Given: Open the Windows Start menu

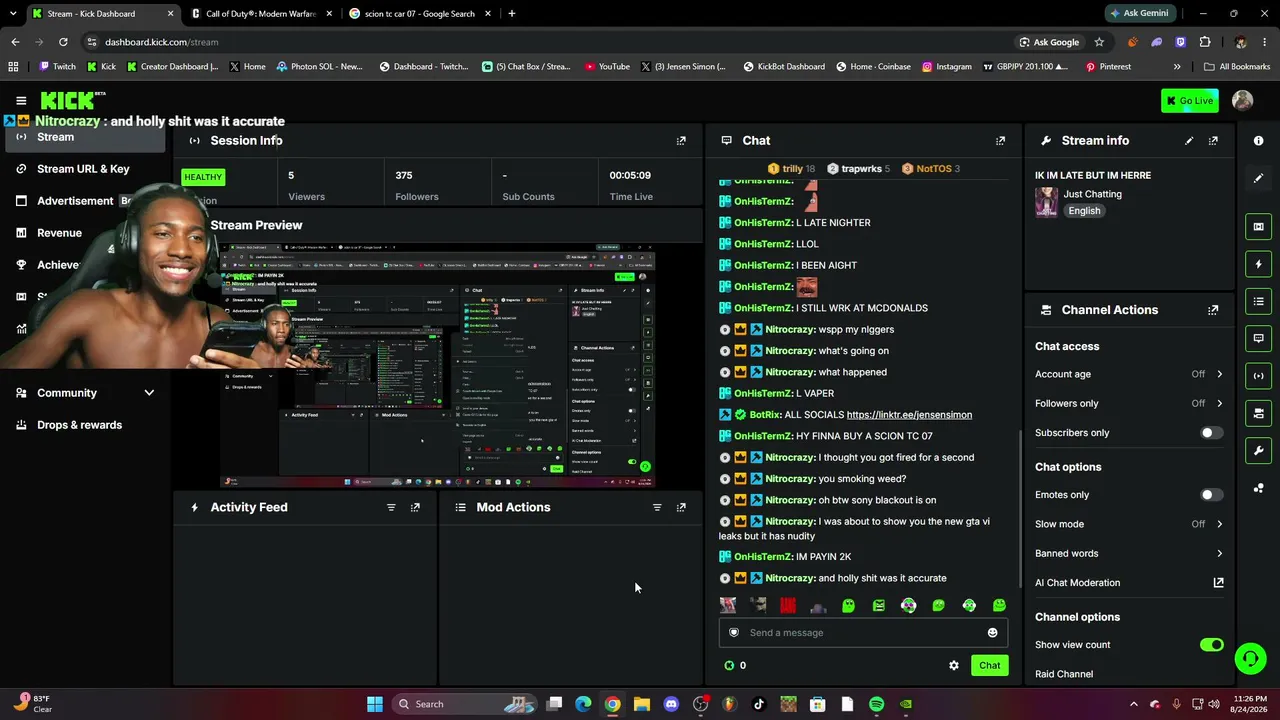Looking at the screenshot, I should coord(375,704).
